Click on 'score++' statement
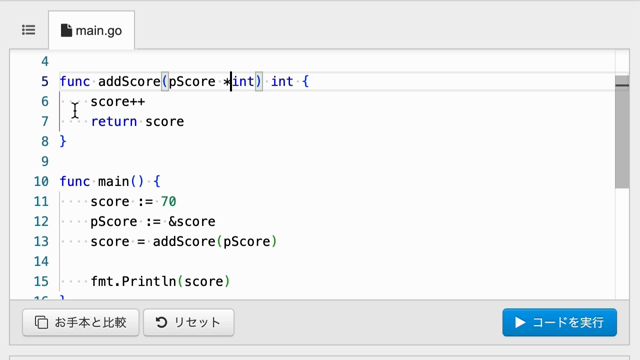640x360 pixels. [x=118, y=102]
